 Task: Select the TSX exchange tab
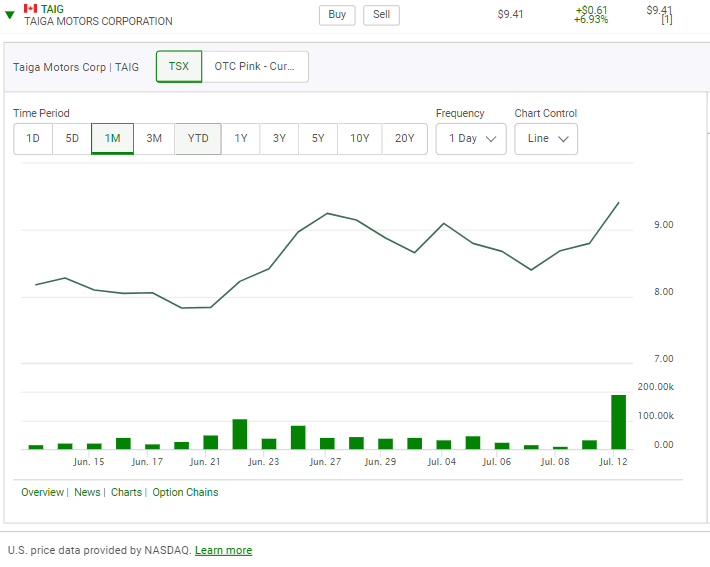pos(179,67)
